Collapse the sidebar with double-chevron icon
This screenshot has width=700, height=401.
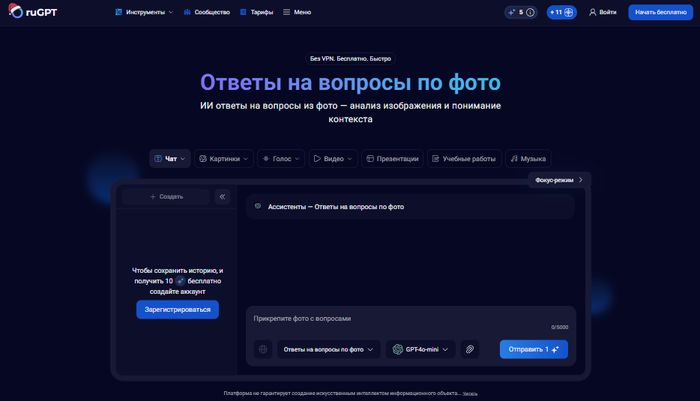(x=222, y=197)
